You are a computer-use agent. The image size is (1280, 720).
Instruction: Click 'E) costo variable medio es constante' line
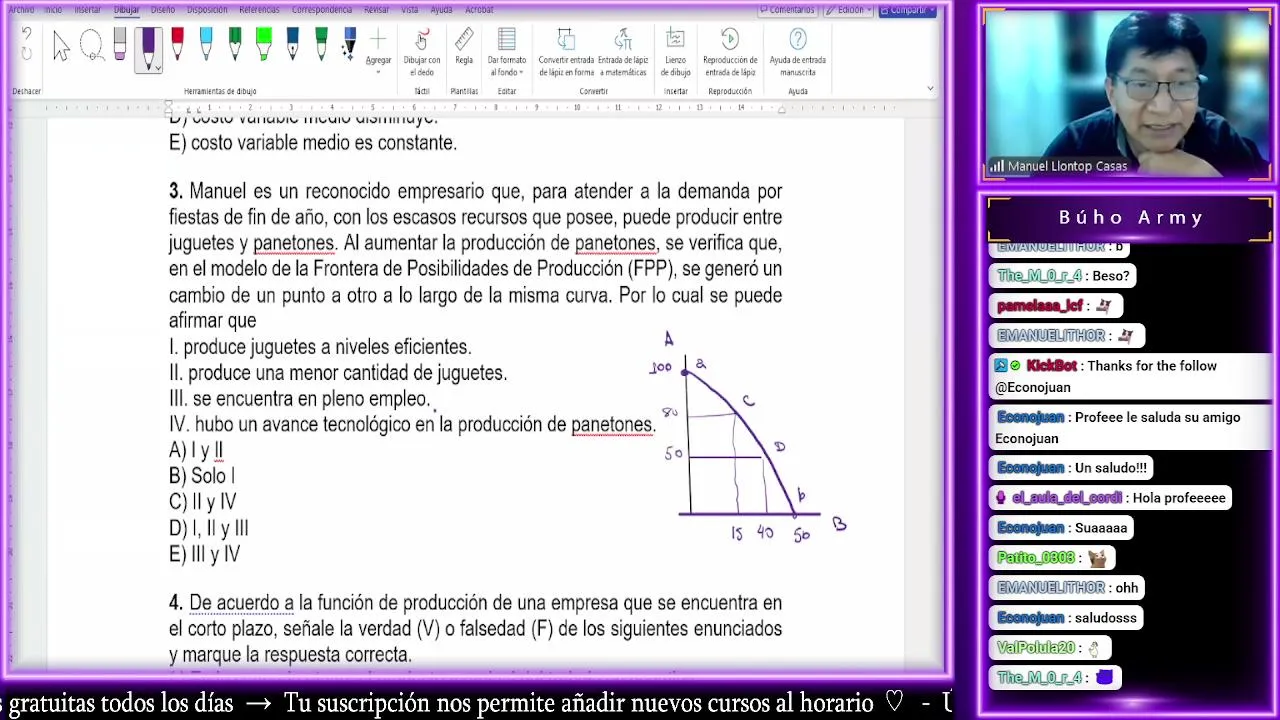click(313, 143)
